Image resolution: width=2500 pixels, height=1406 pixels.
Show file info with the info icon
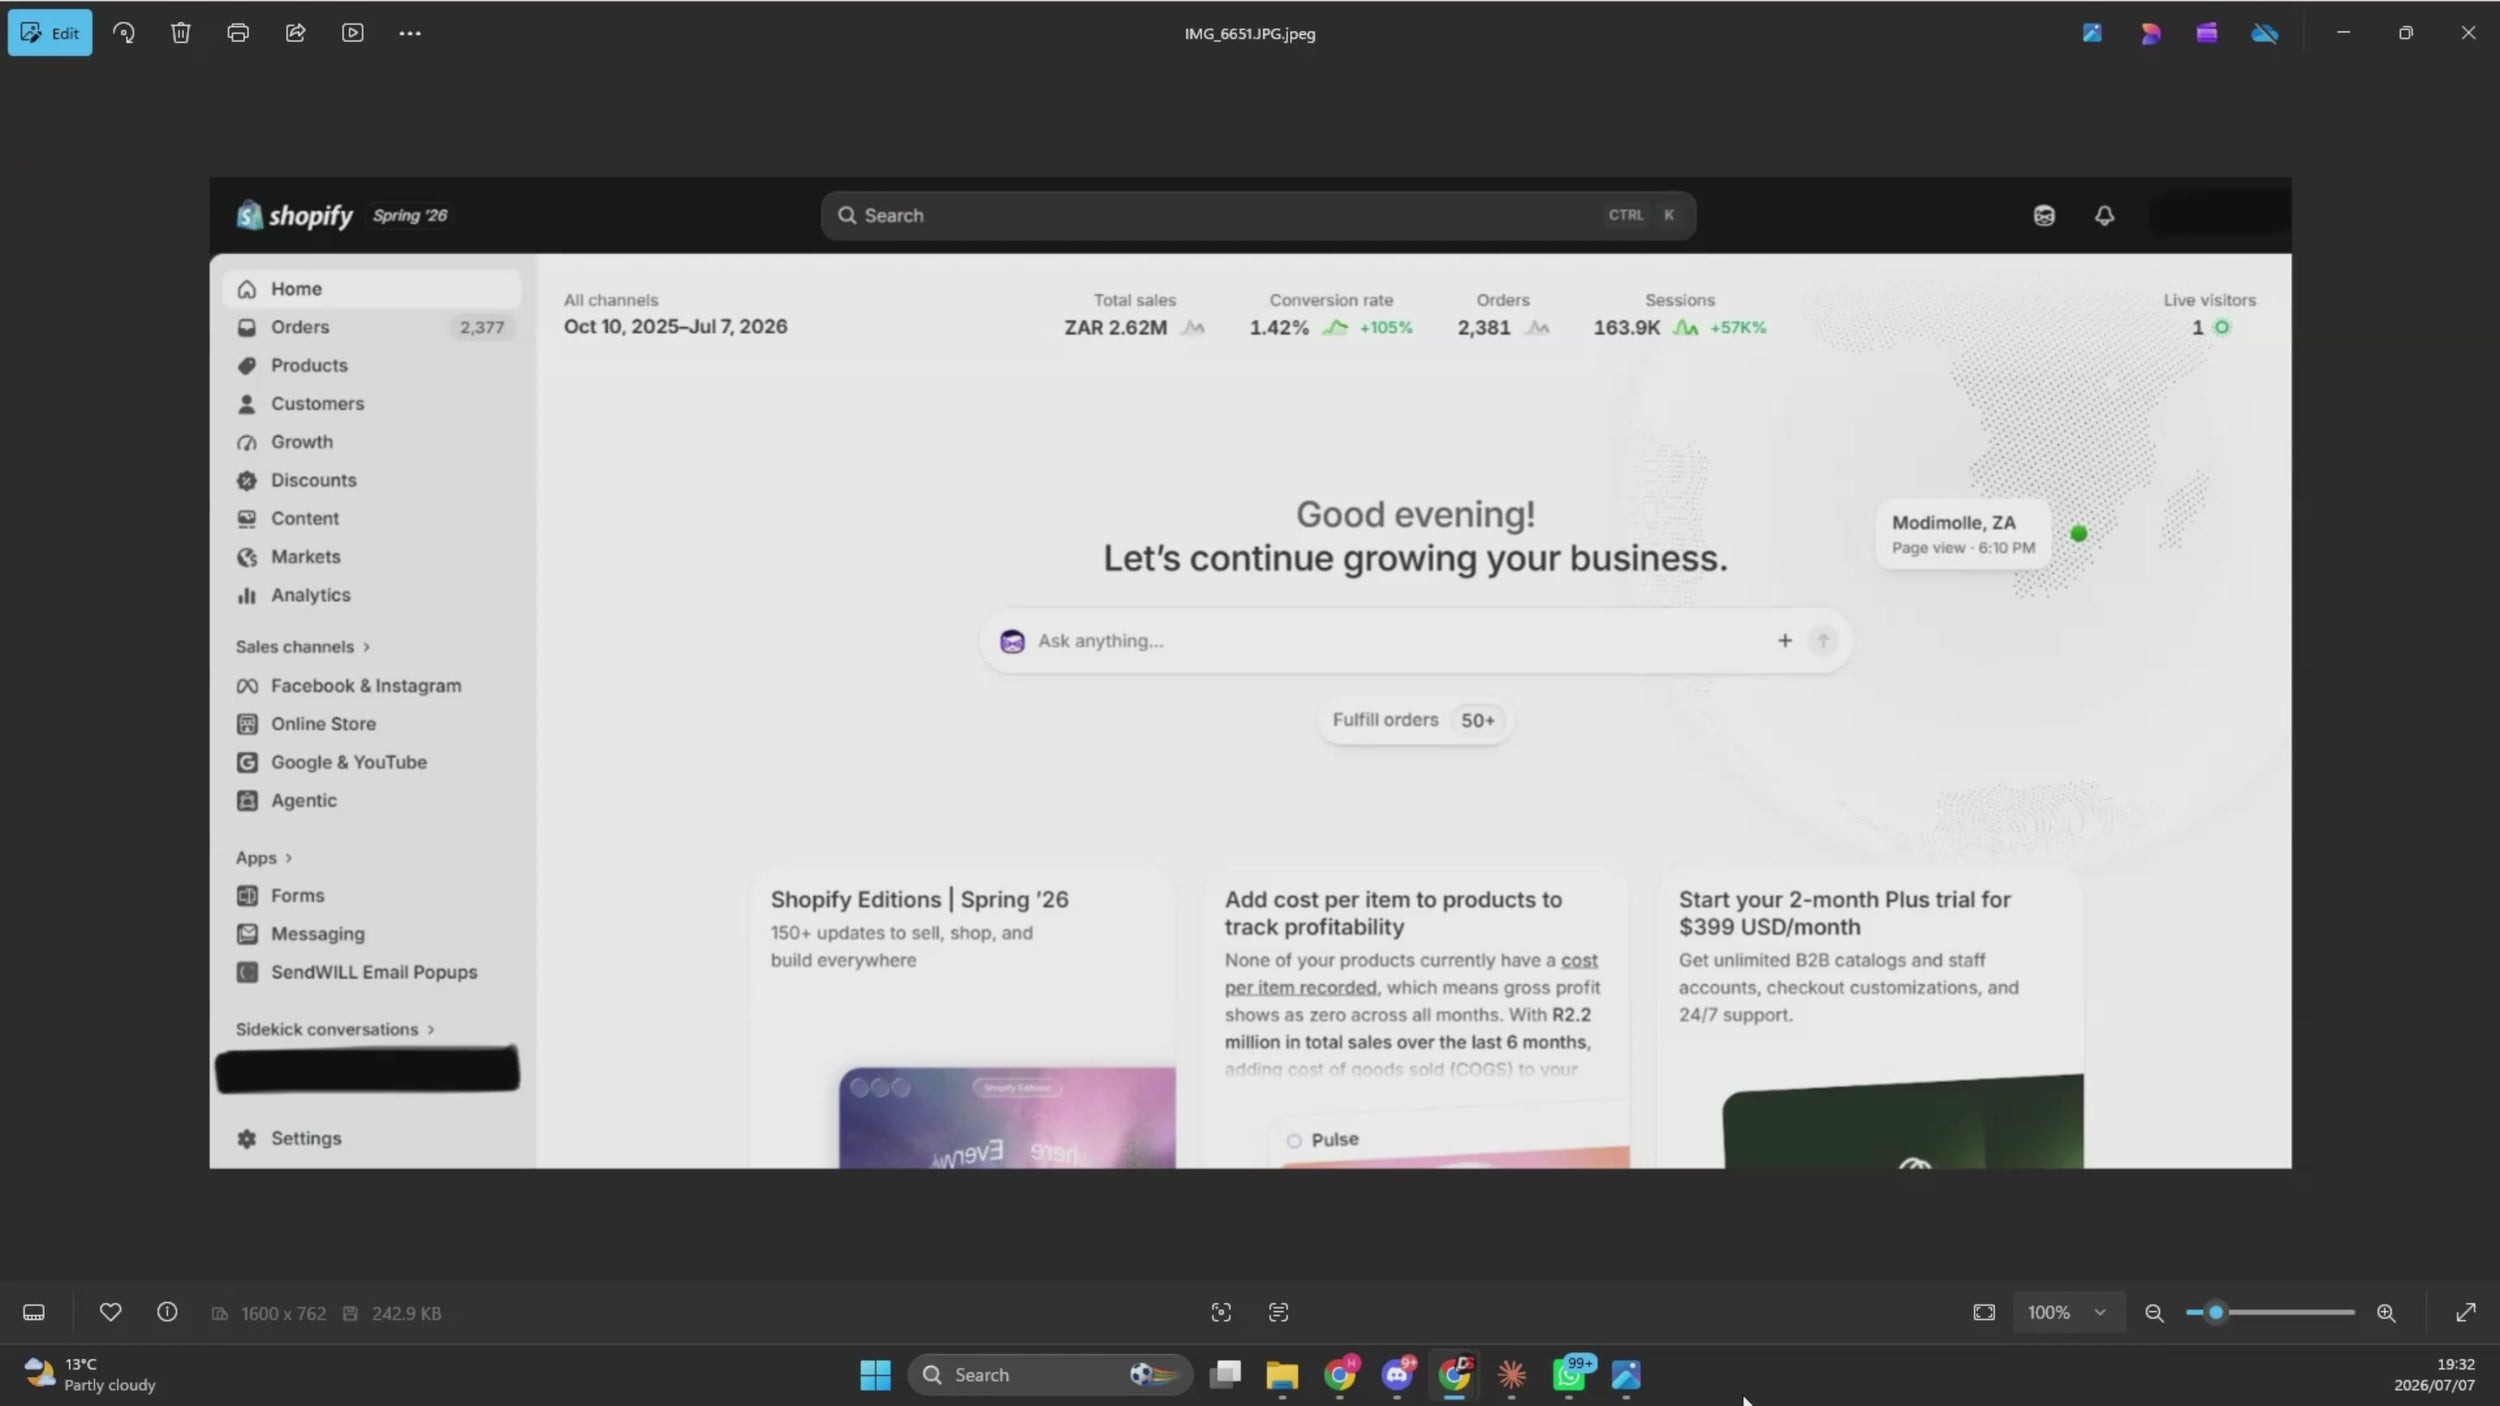[x=167, y=1312]
